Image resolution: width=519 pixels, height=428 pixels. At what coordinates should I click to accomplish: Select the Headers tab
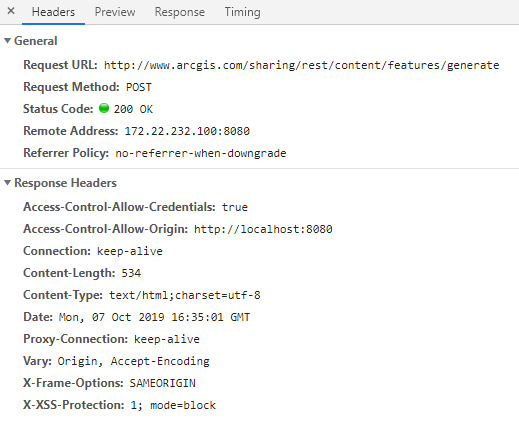(53, 12)
